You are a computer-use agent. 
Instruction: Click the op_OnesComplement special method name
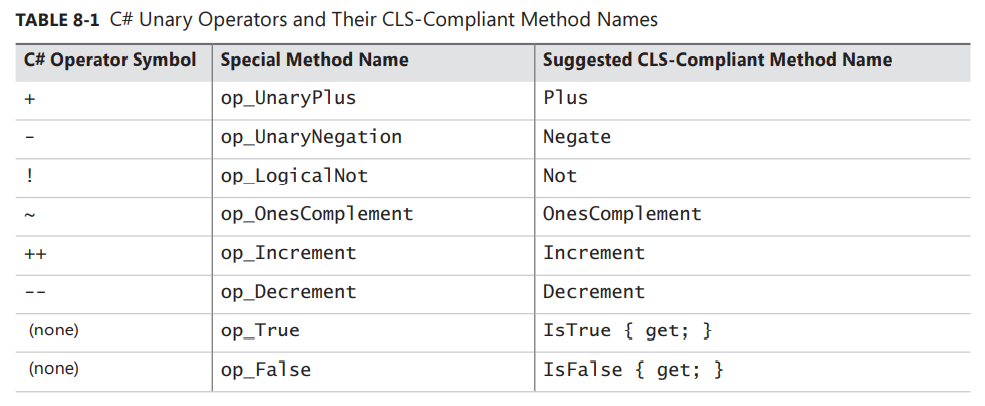[317, 214]
